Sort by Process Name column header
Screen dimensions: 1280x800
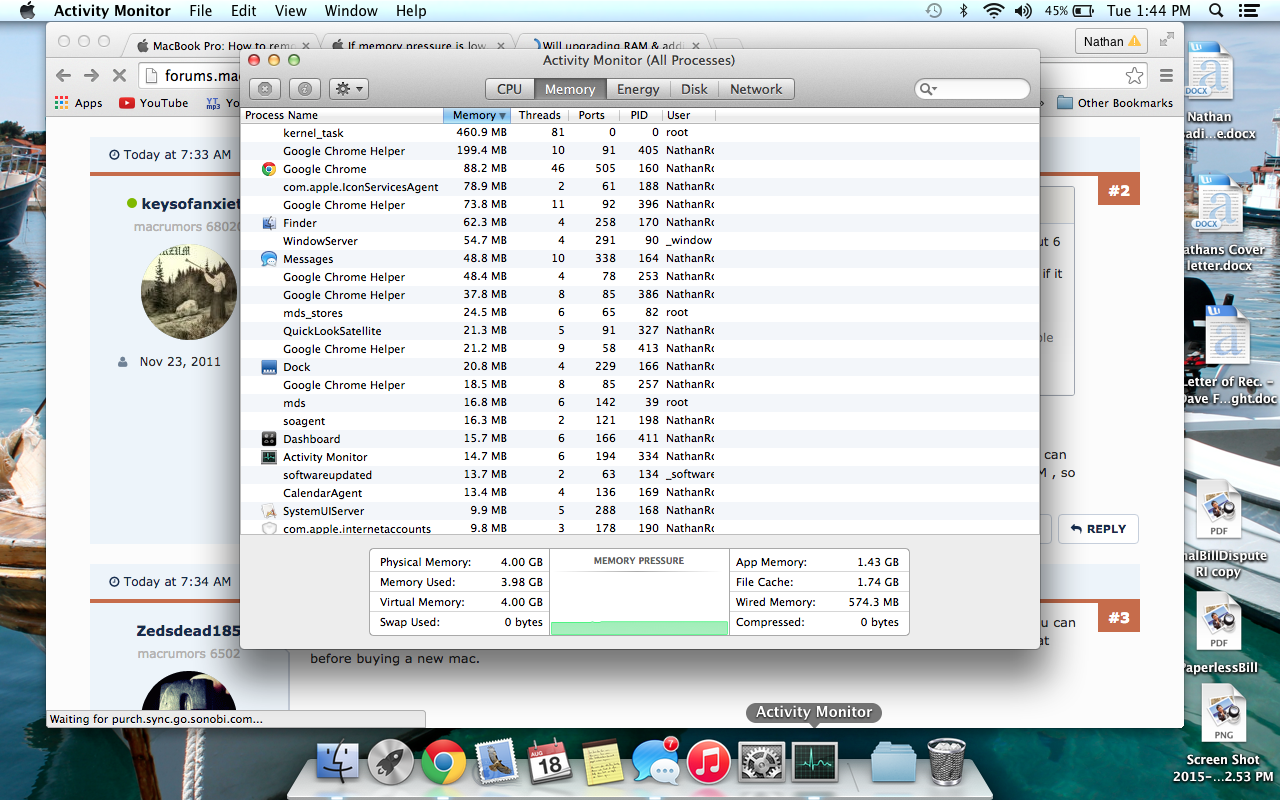pyautogui.click(x=342, y=115)
